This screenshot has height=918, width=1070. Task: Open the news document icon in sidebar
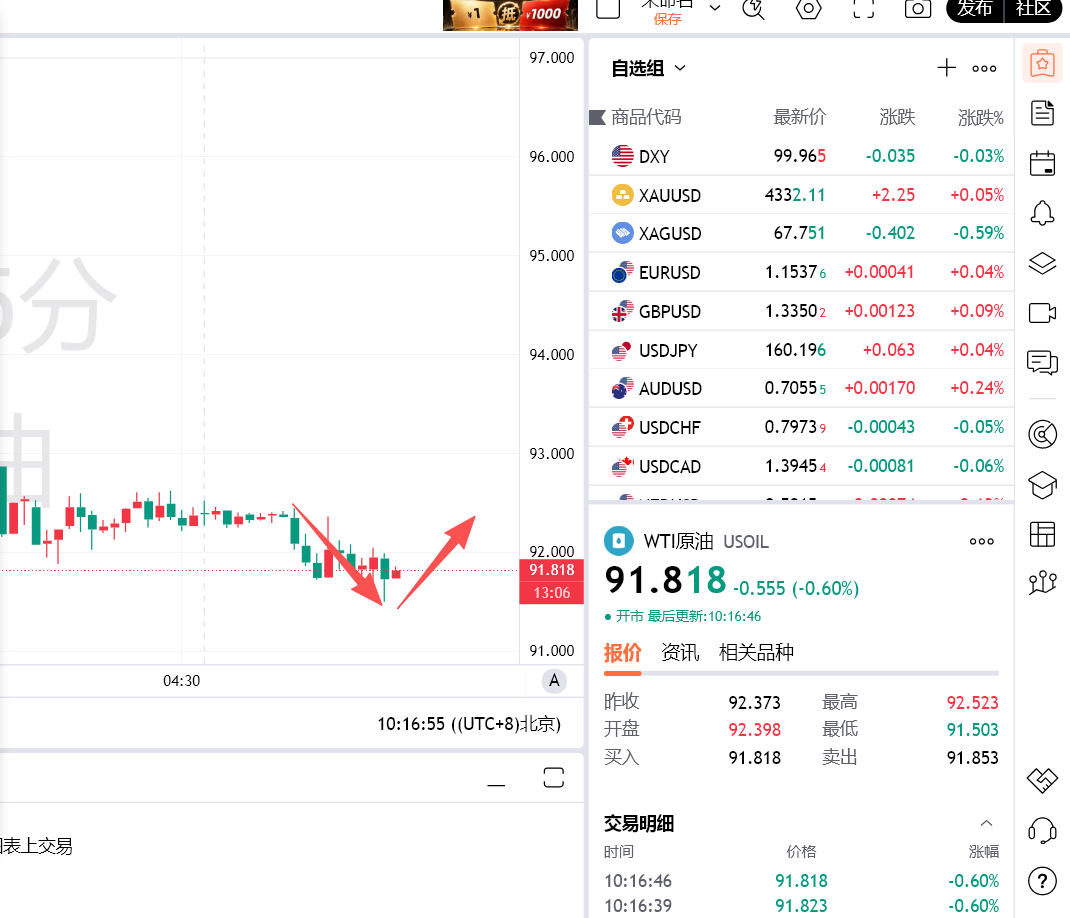click(1042, 113)
